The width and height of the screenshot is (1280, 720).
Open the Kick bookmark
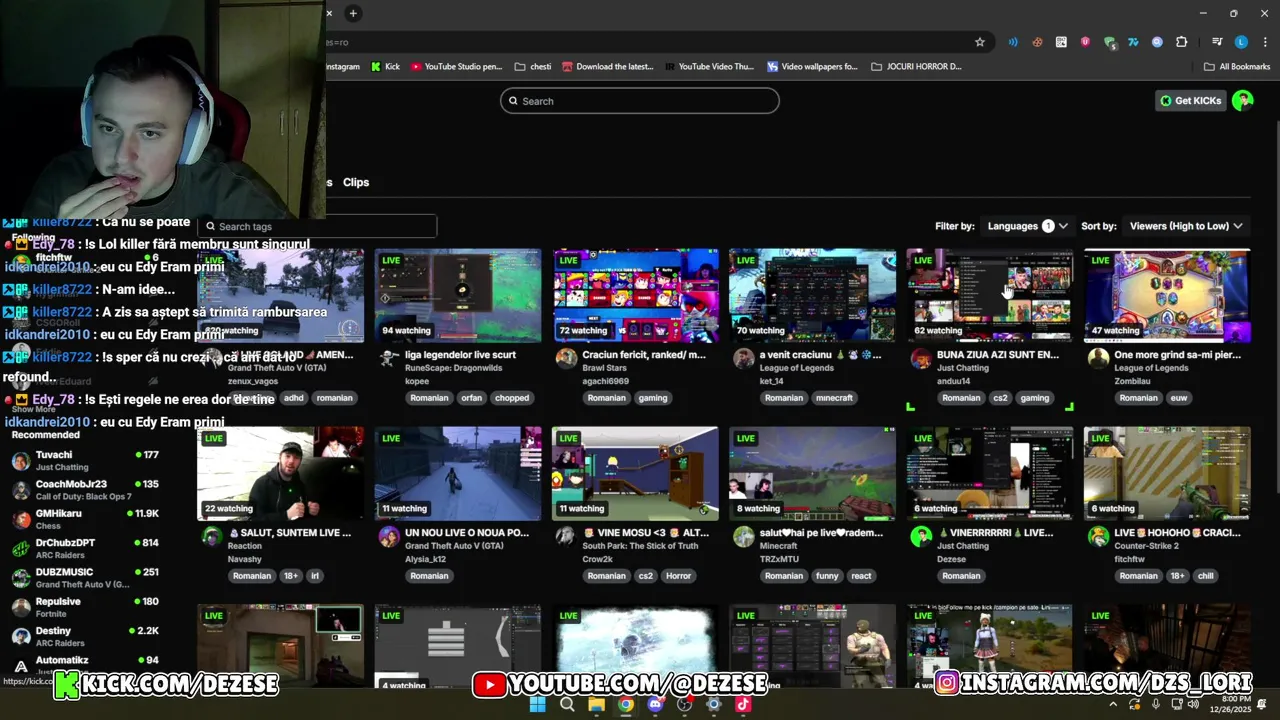pos(385,67)
